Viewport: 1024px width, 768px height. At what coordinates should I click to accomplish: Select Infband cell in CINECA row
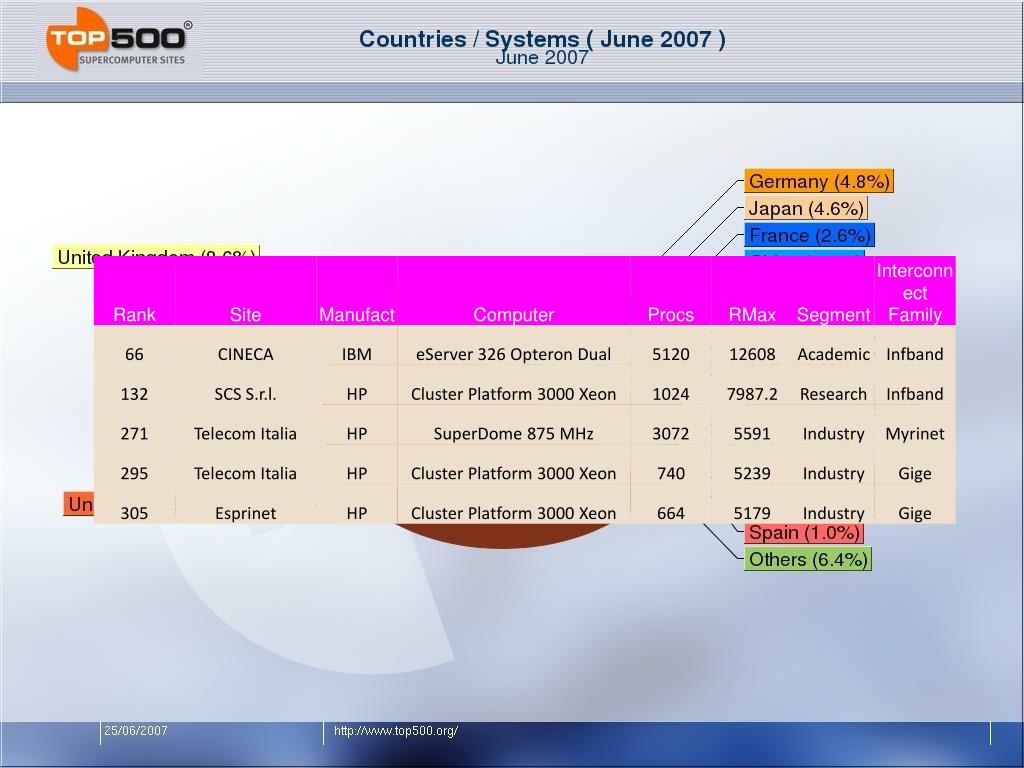915,354
